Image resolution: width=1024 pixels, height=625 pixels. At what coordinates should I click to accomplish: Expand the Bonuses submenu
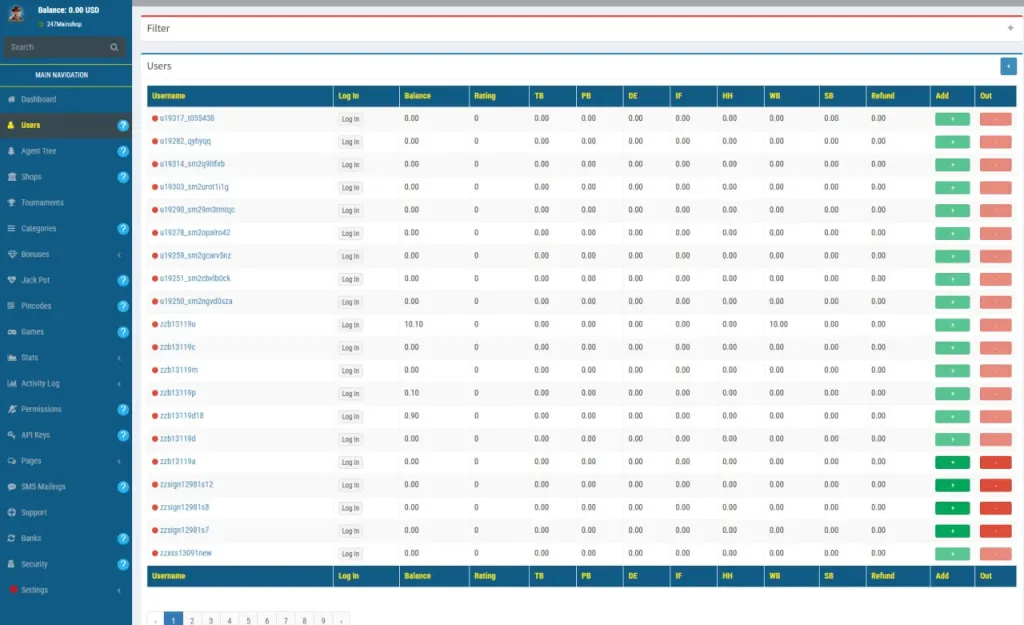tap(119, 255)
